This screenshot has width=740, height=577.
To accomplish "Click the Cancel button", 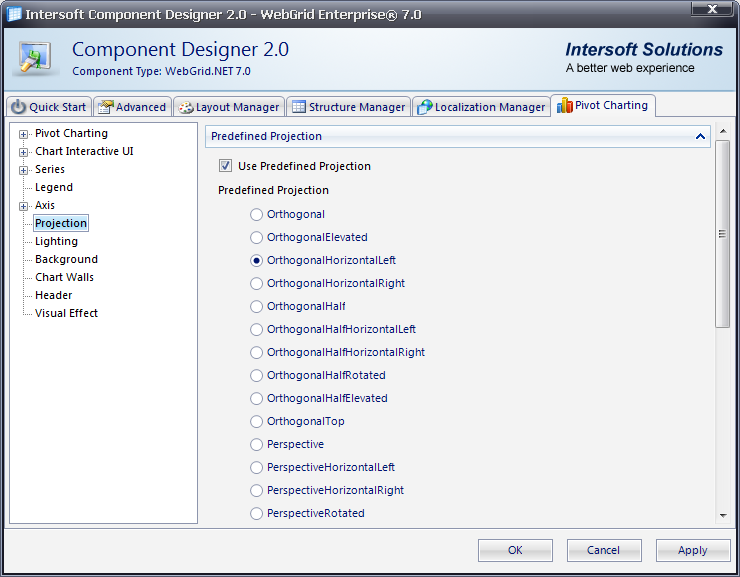I will tap(603, 550).
